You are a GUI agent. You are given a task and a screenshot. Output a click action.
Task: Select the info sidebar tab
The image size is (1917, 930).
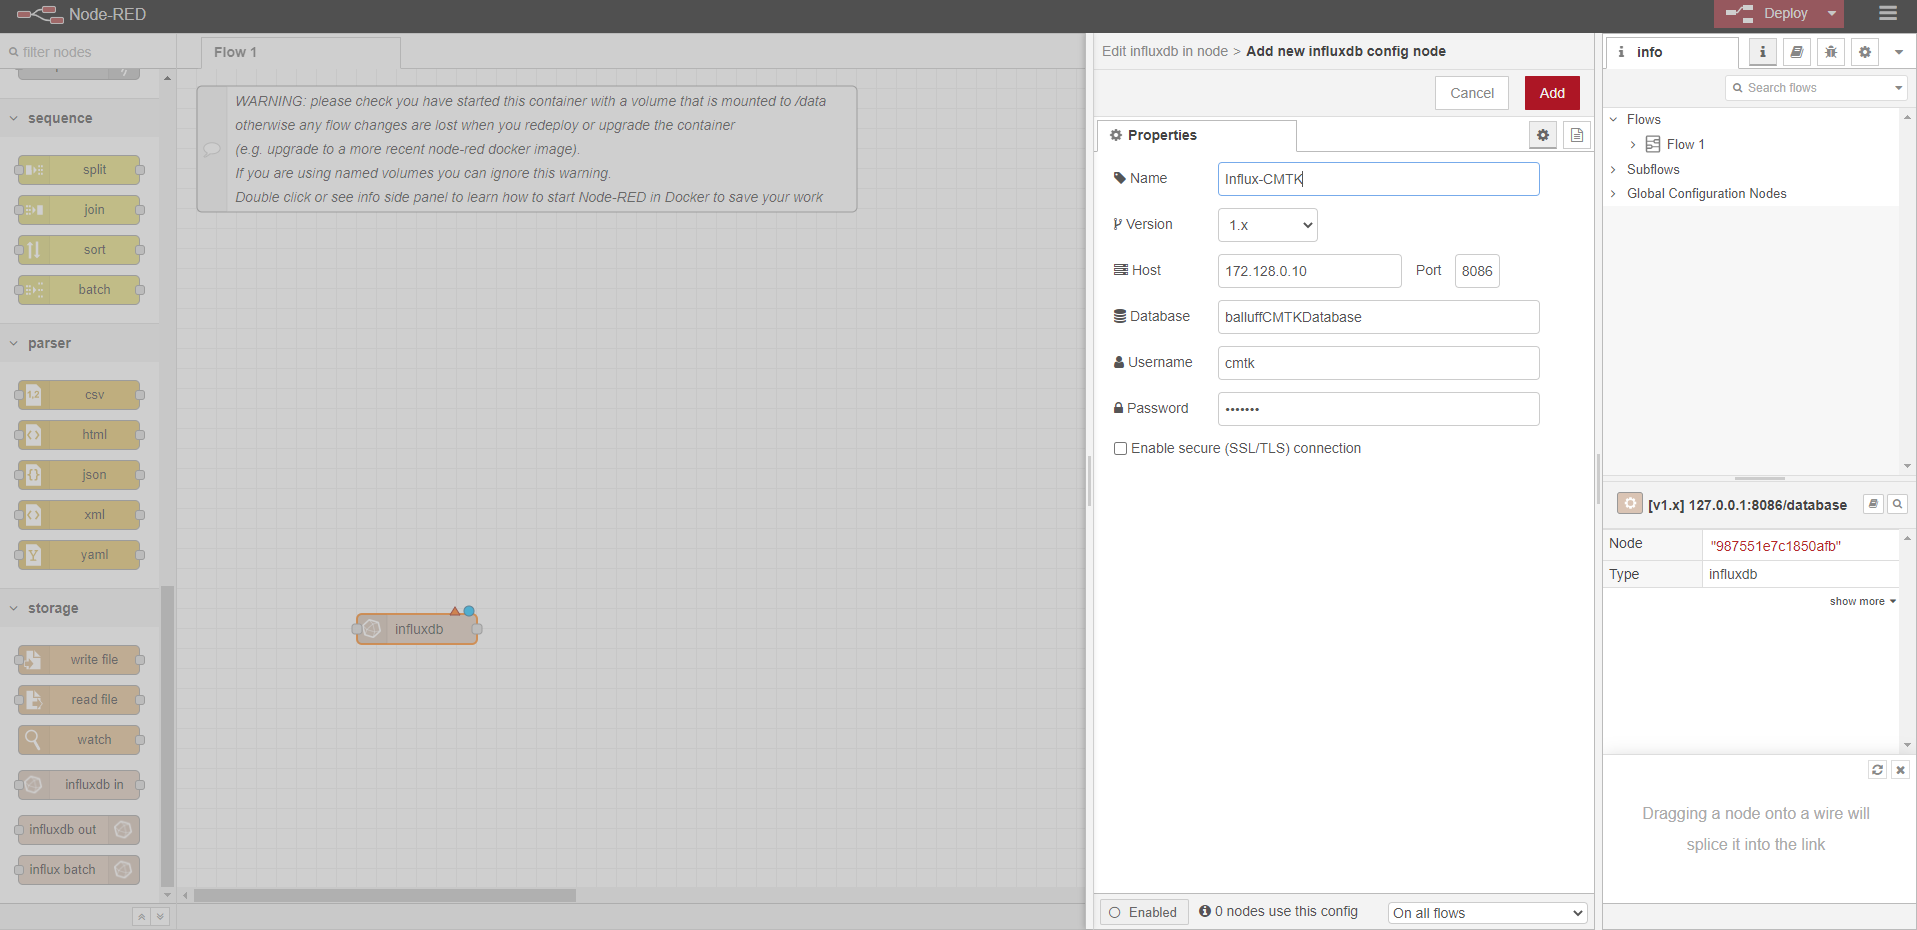tap(1673, 52)
